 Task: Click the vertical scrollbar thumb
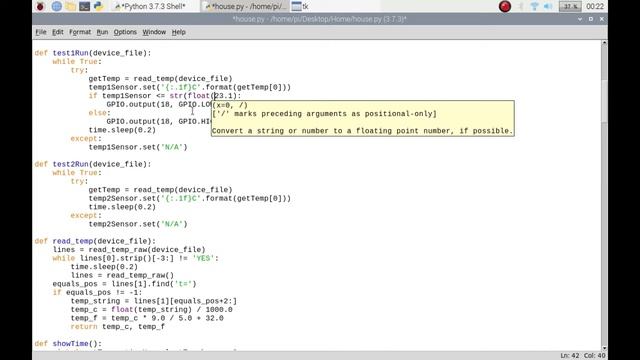point(604,100)
